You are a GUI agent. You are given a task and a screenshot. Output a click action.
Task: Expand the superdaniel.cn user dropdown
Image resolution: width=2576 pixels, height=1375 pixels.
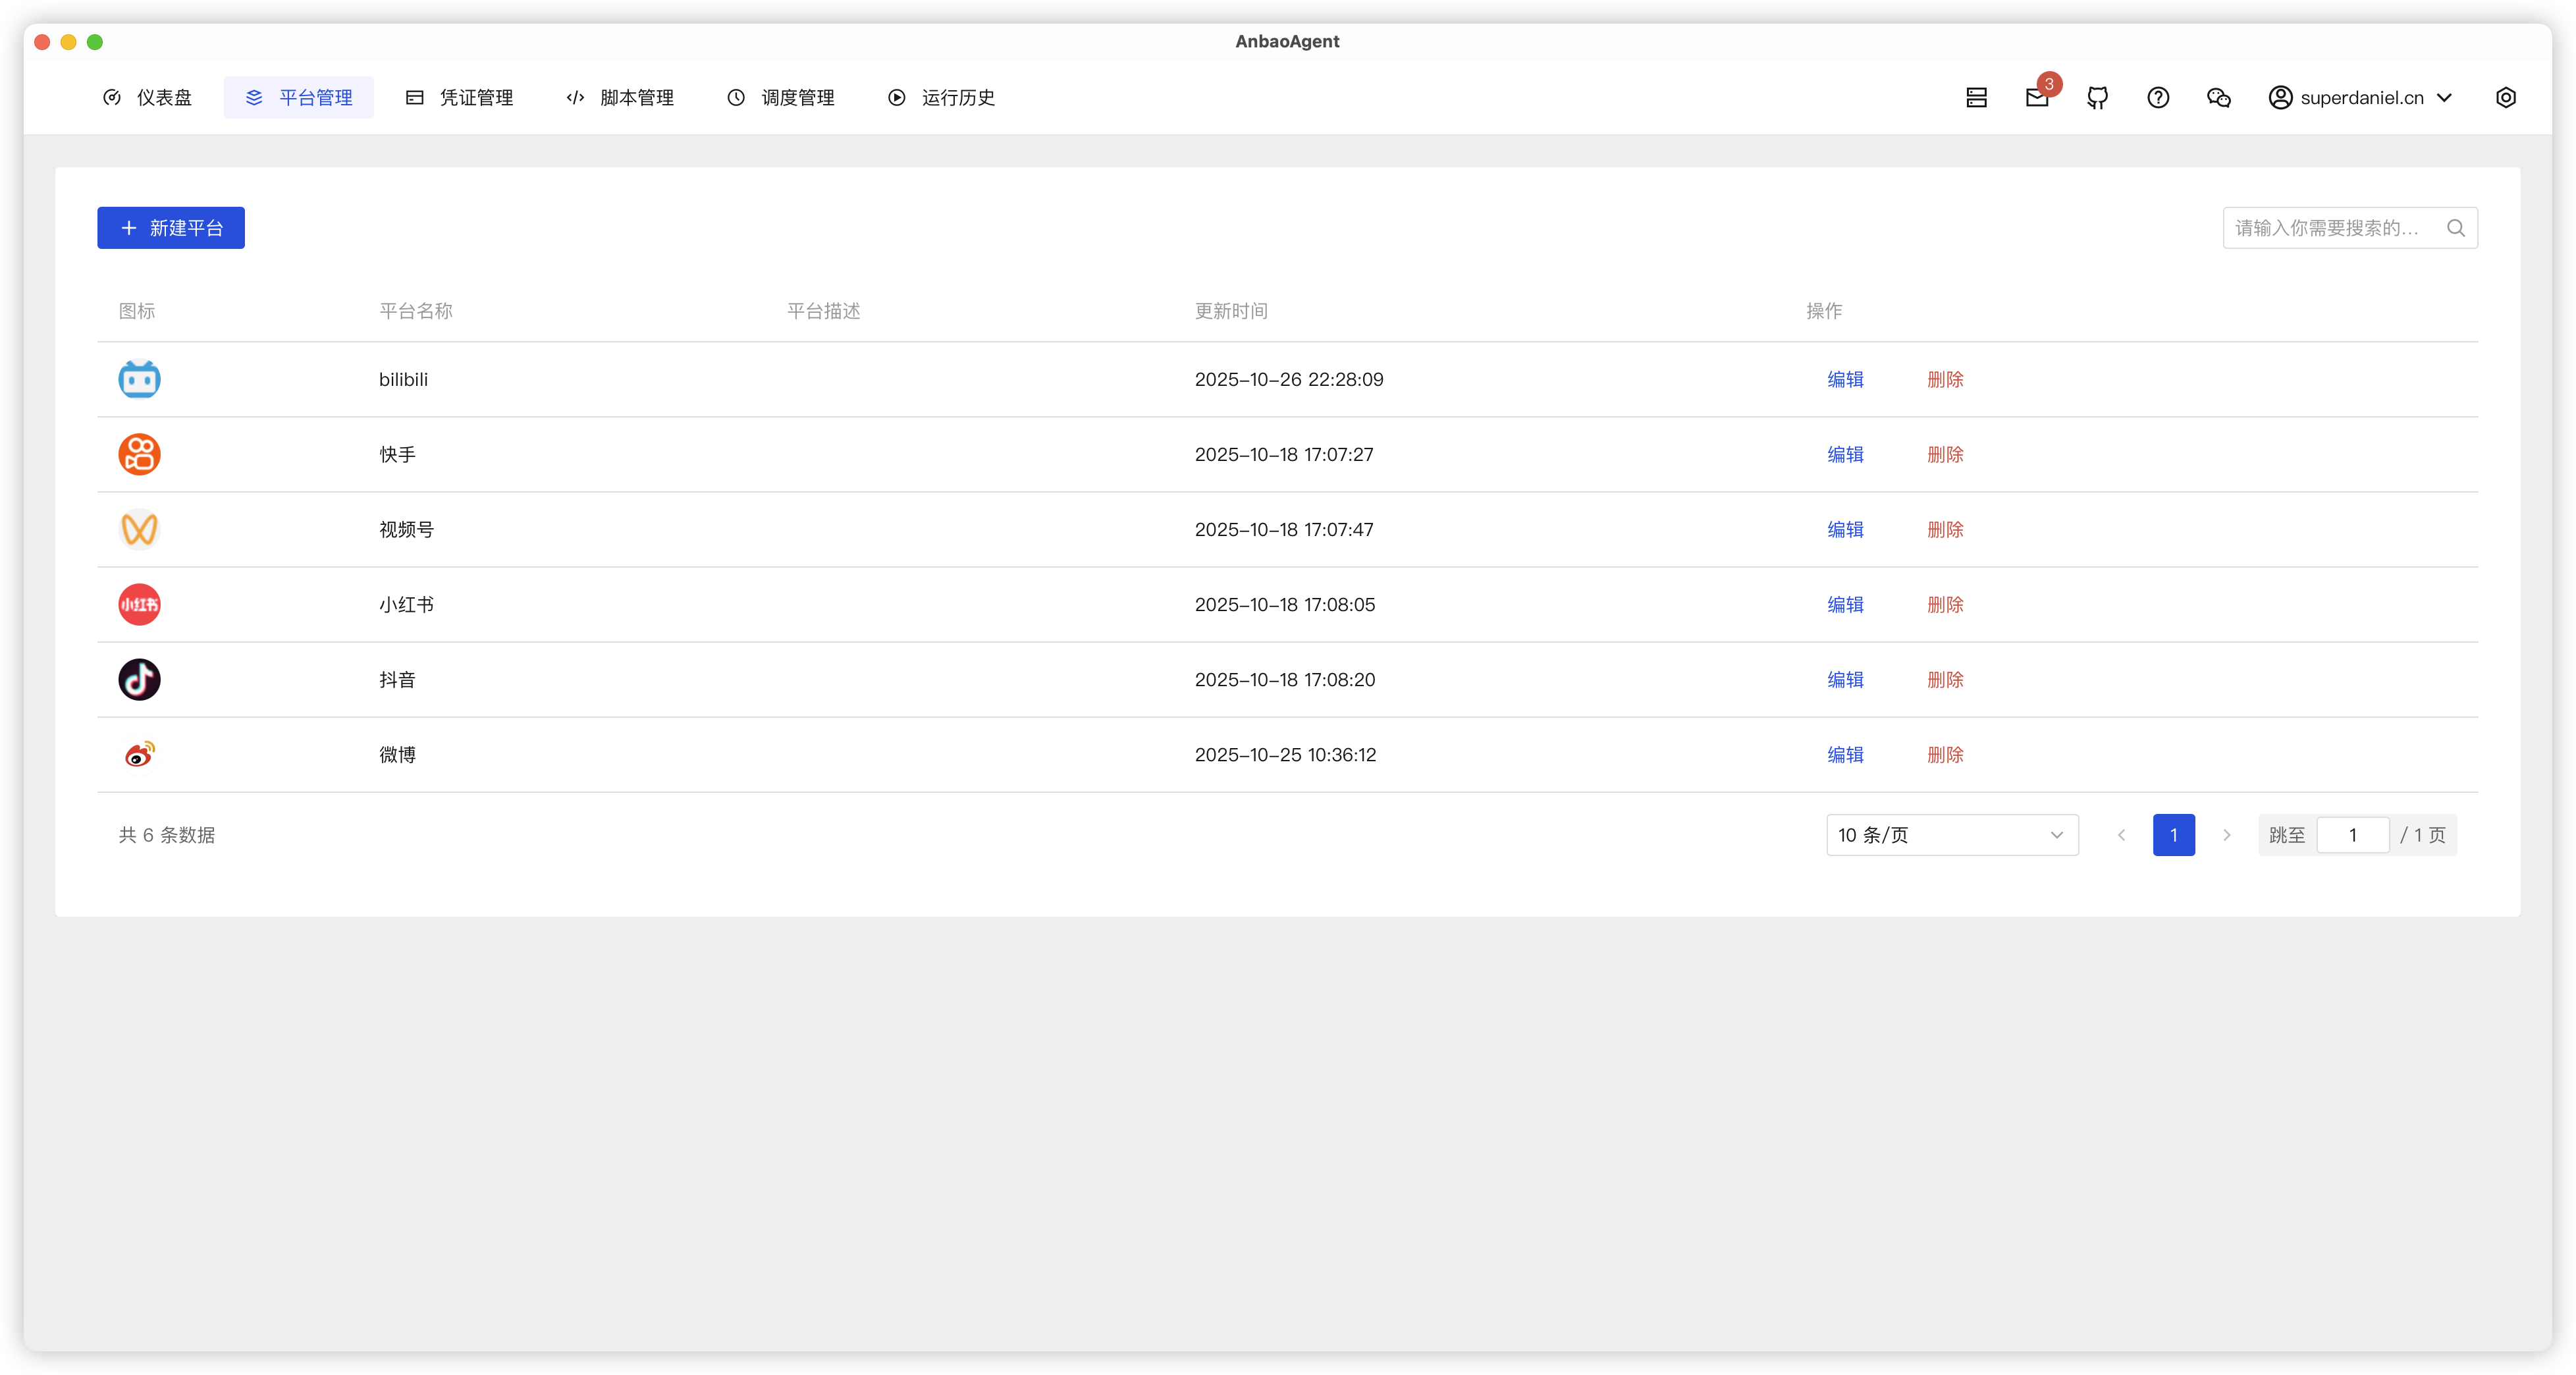coord(2360,97)
